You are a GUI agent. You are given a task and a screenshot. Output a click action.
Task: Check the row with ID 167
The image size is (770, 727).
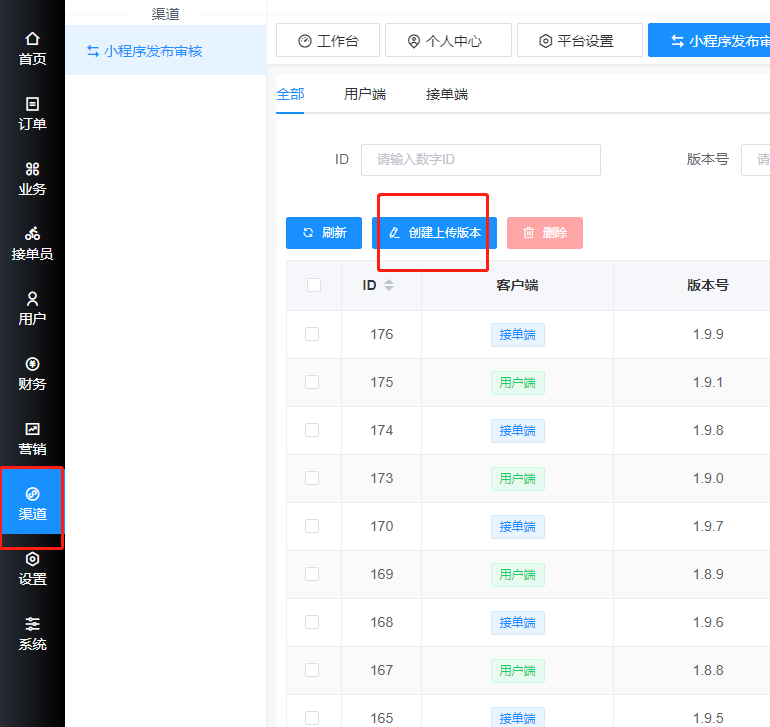point(312,670)
